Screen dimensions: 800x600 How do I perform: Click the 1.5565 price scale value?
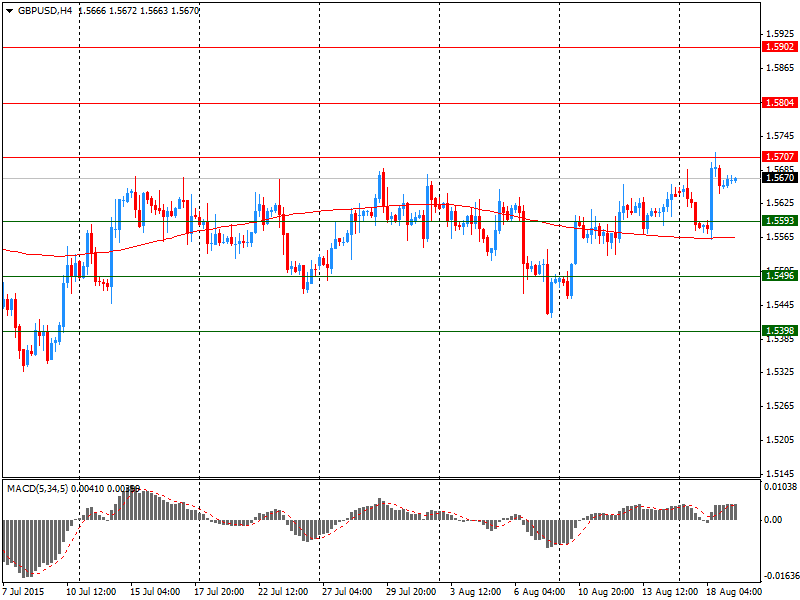[780, 237]
